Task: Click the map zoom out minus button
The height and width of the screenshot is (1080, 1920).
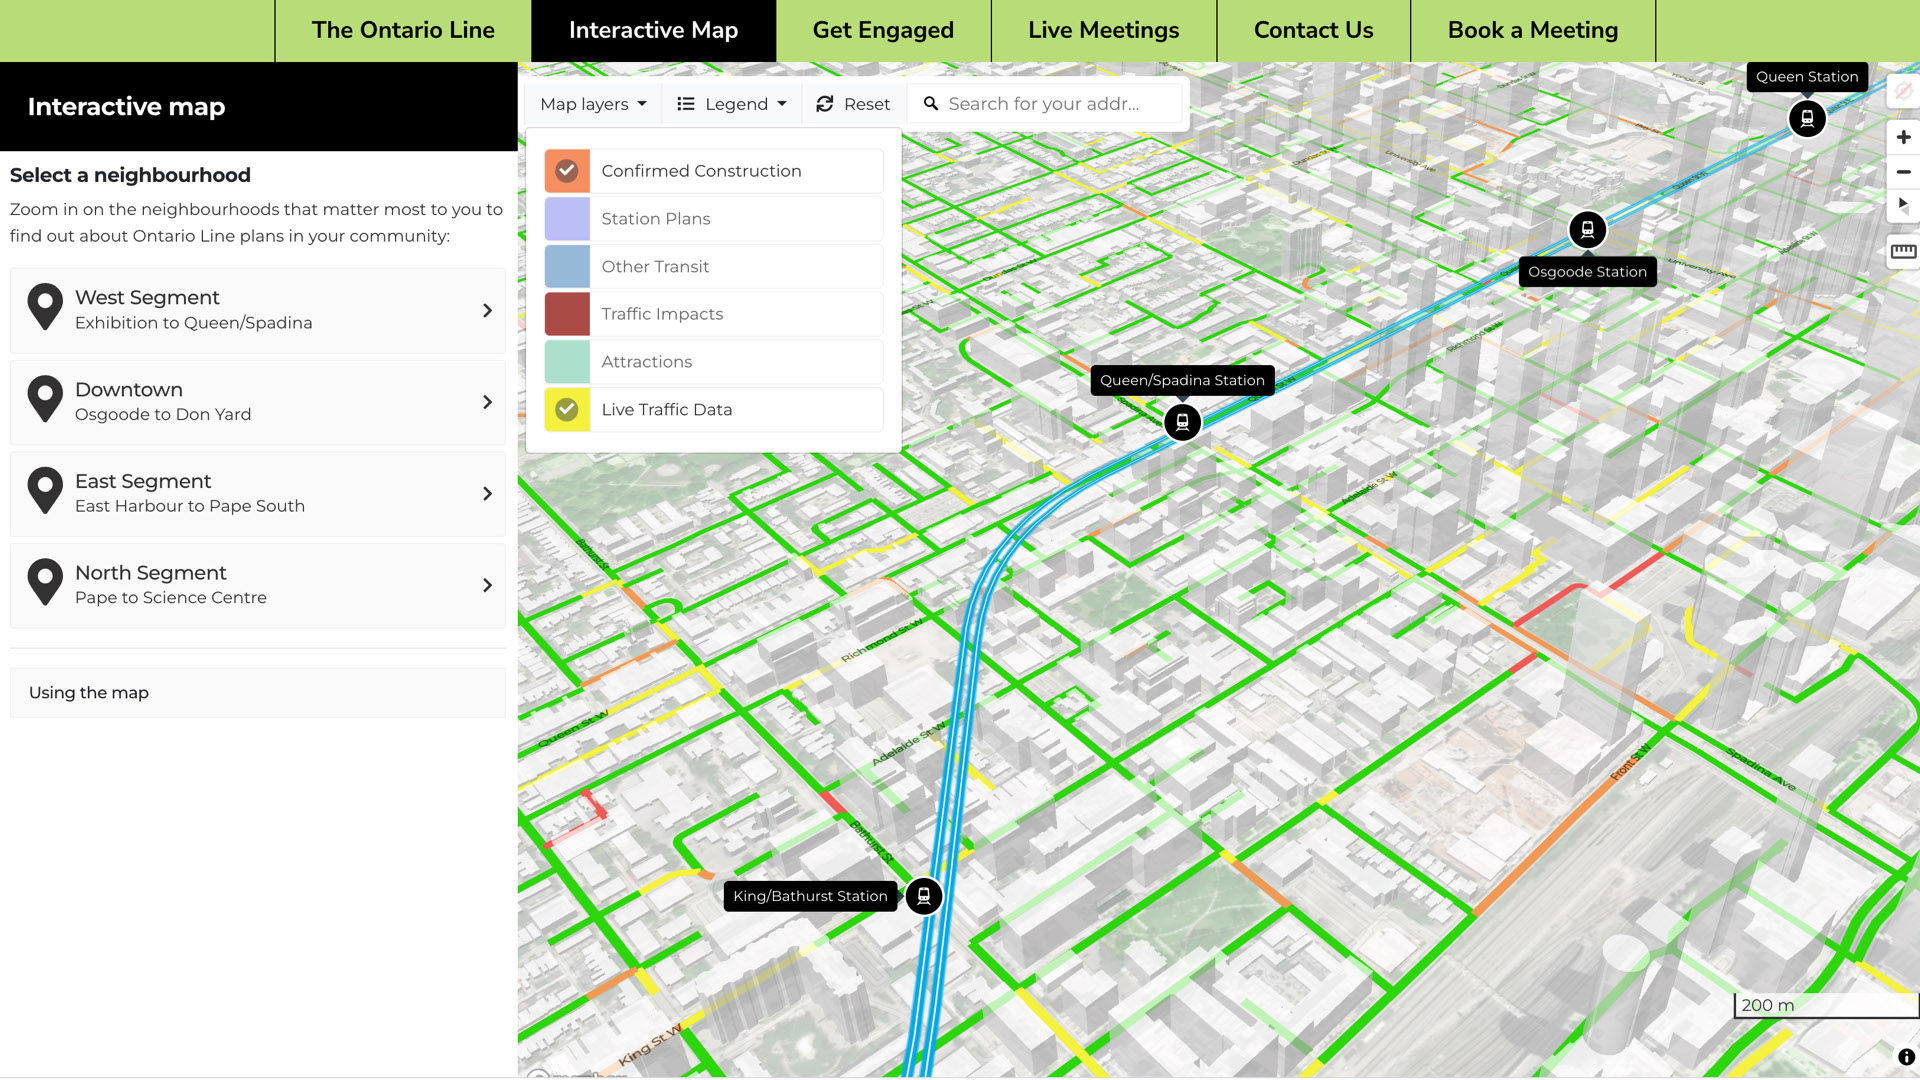Action: tap(1903, 172)
